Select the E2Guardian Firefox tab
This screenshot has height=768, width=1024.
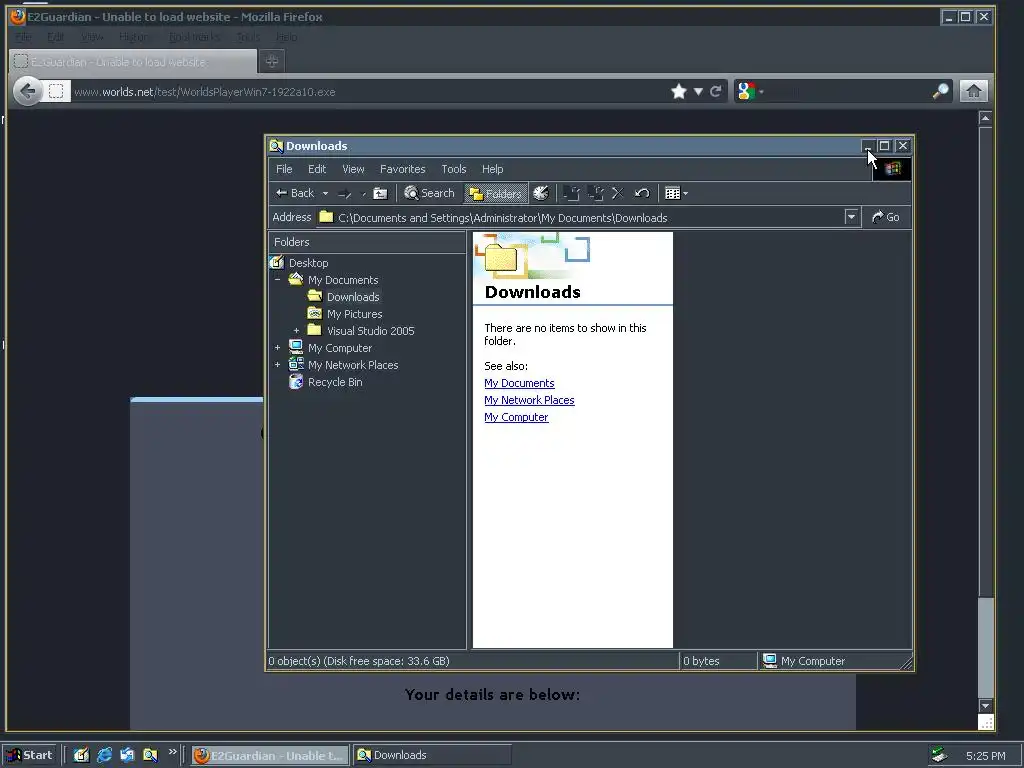[133, 61]
